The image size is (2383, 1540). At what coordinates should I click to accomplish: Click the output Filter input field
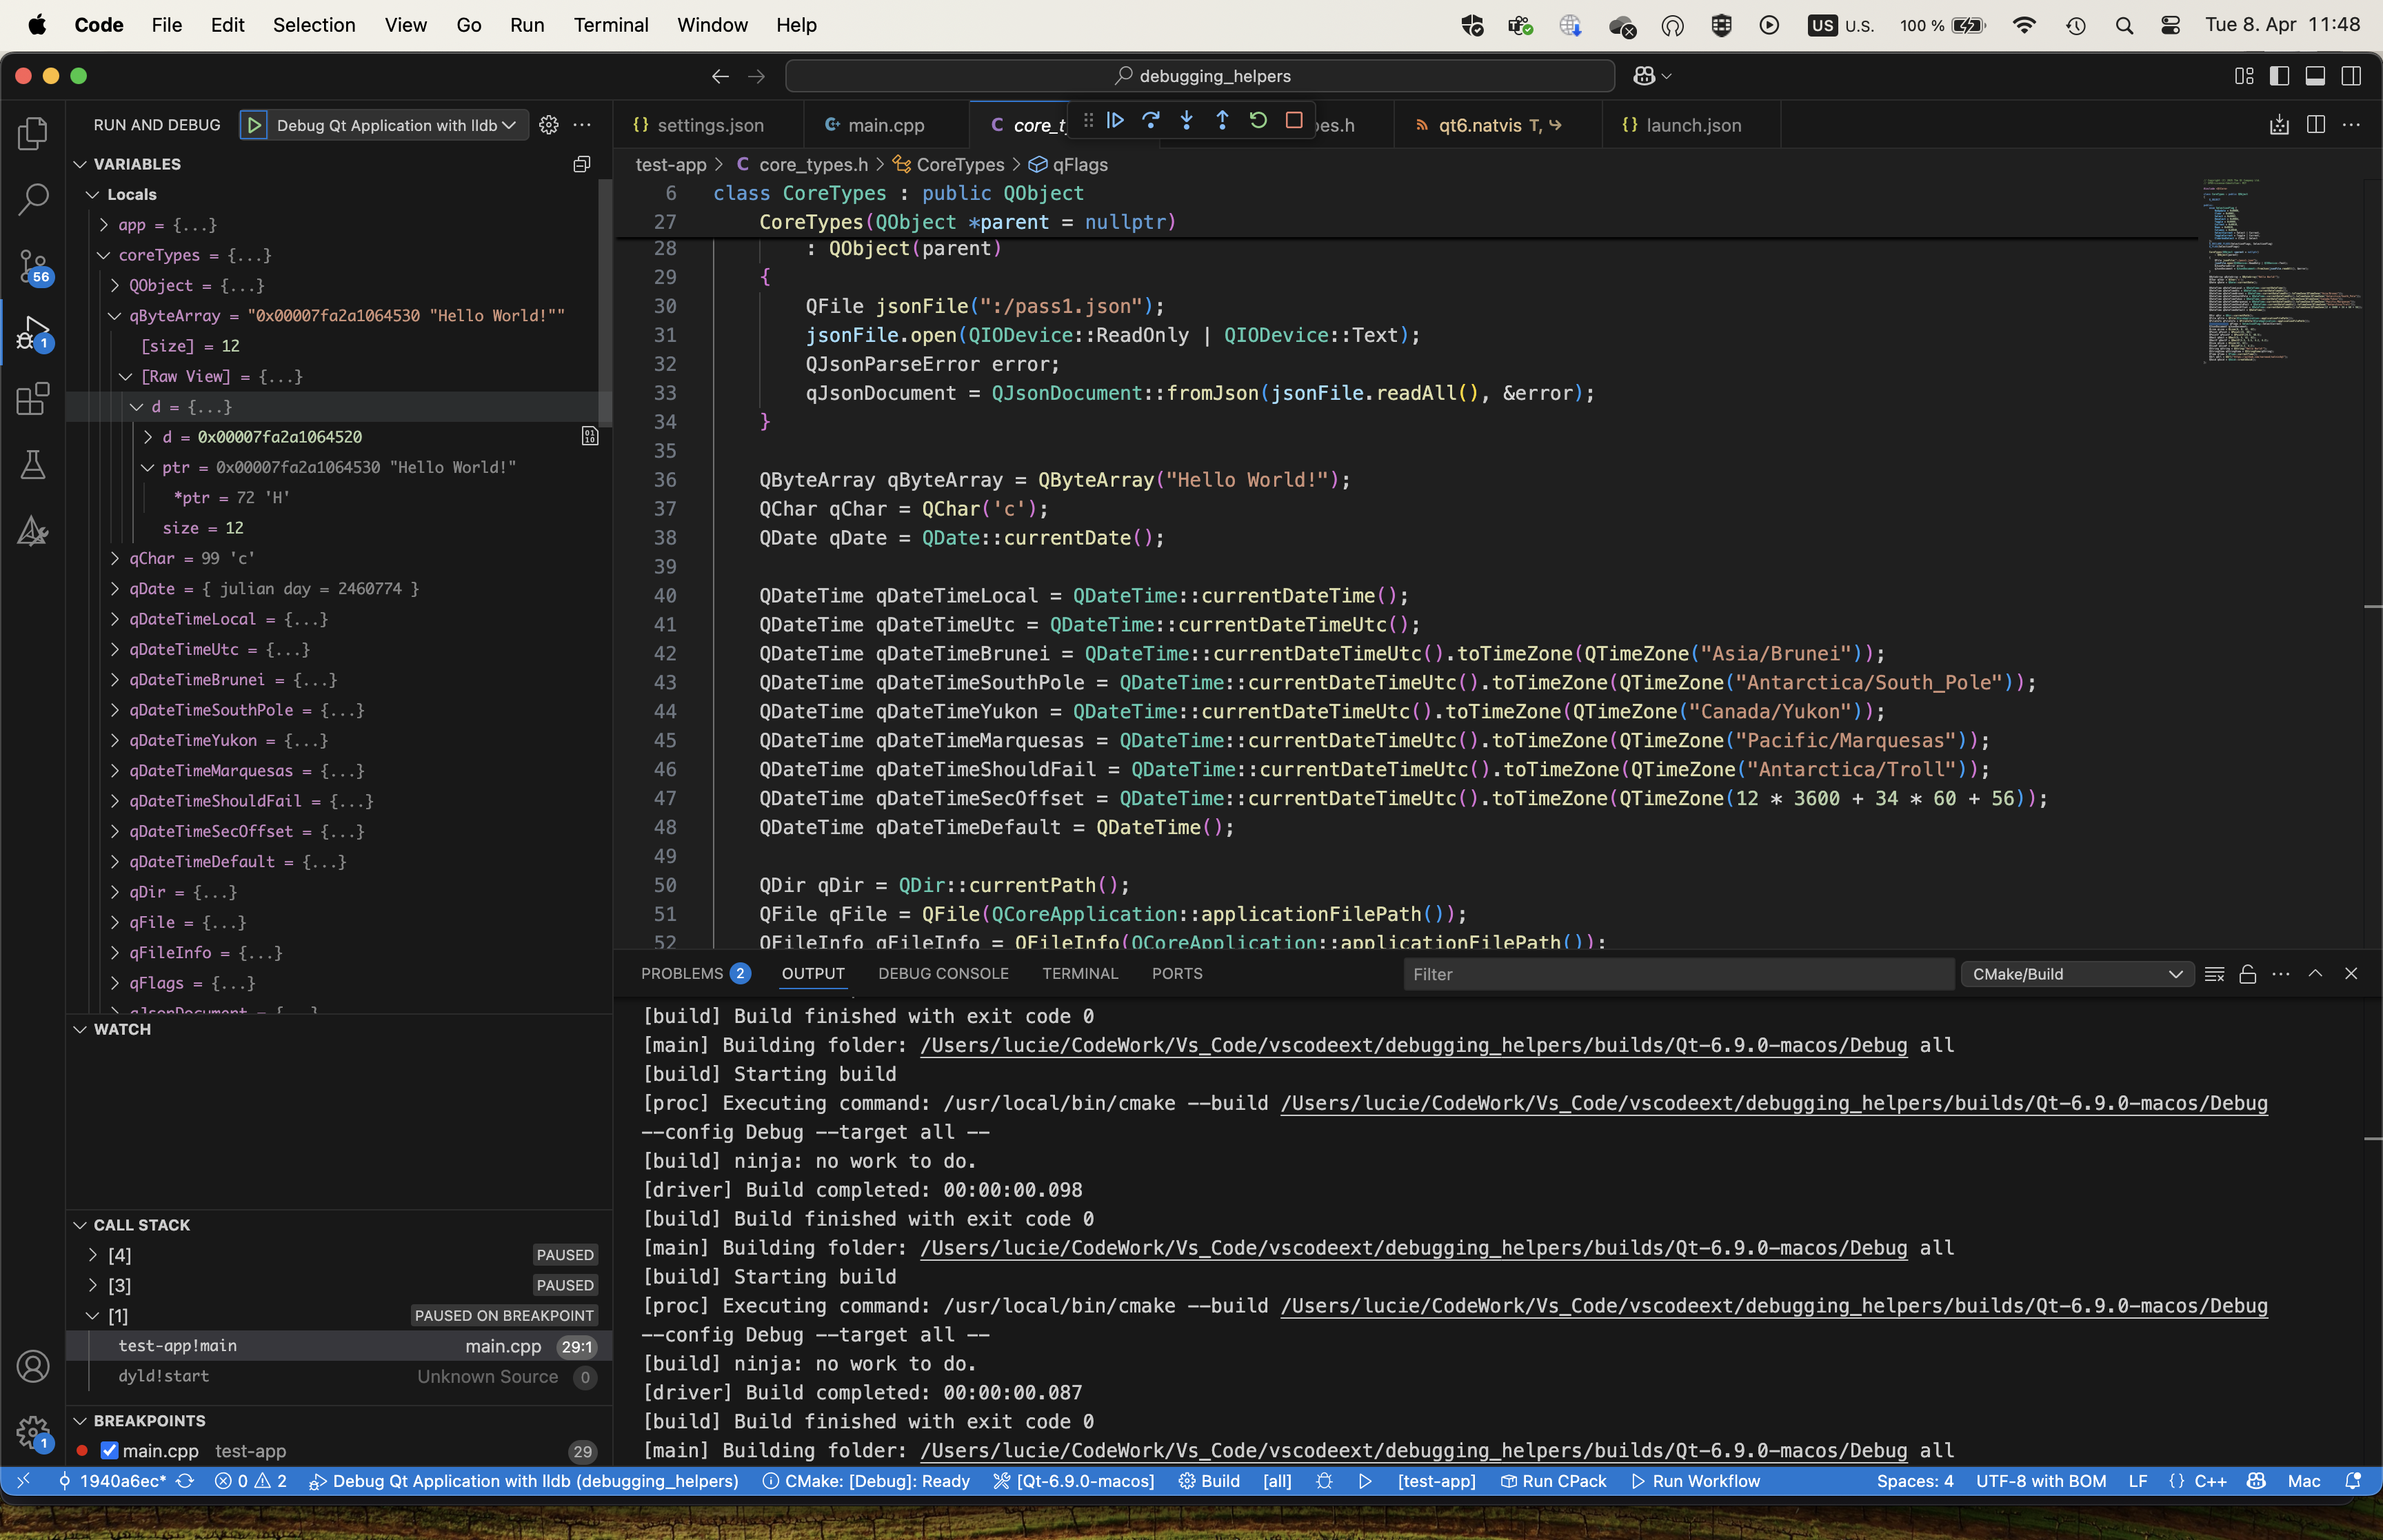pyautogui.click(x=1678, y=974)
